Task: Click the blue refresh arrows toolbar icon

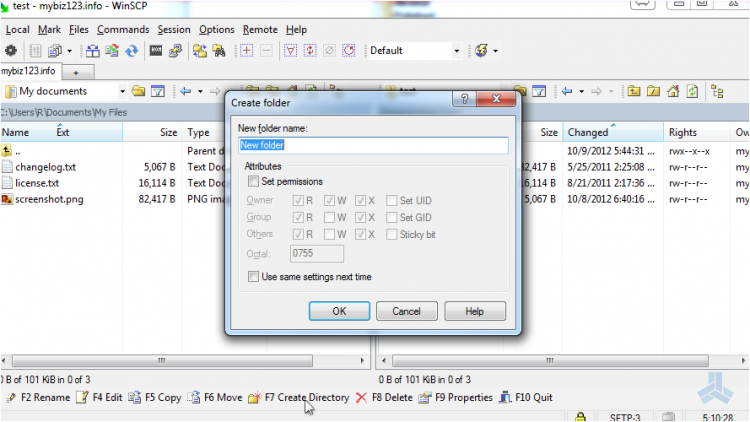Action: 132,50
